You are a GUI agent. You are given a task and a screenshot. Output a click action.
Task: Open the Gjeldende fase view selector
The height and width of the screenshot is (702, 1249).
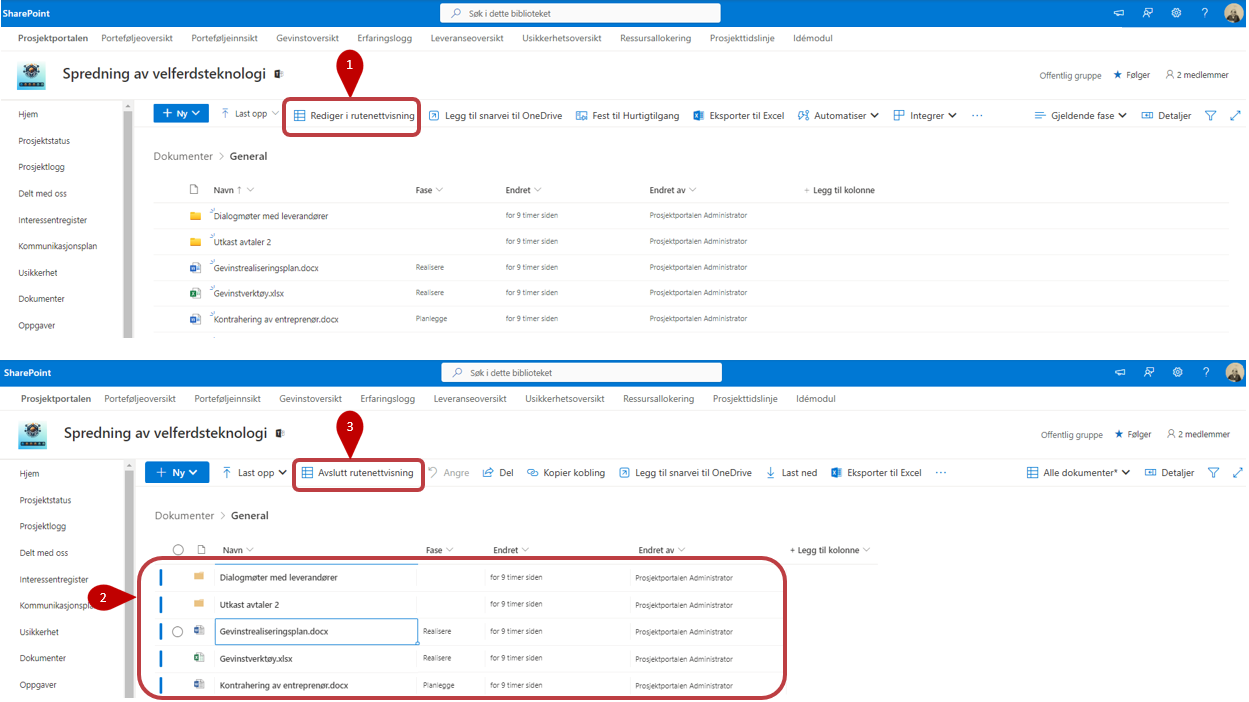(x=1080, y=116)
